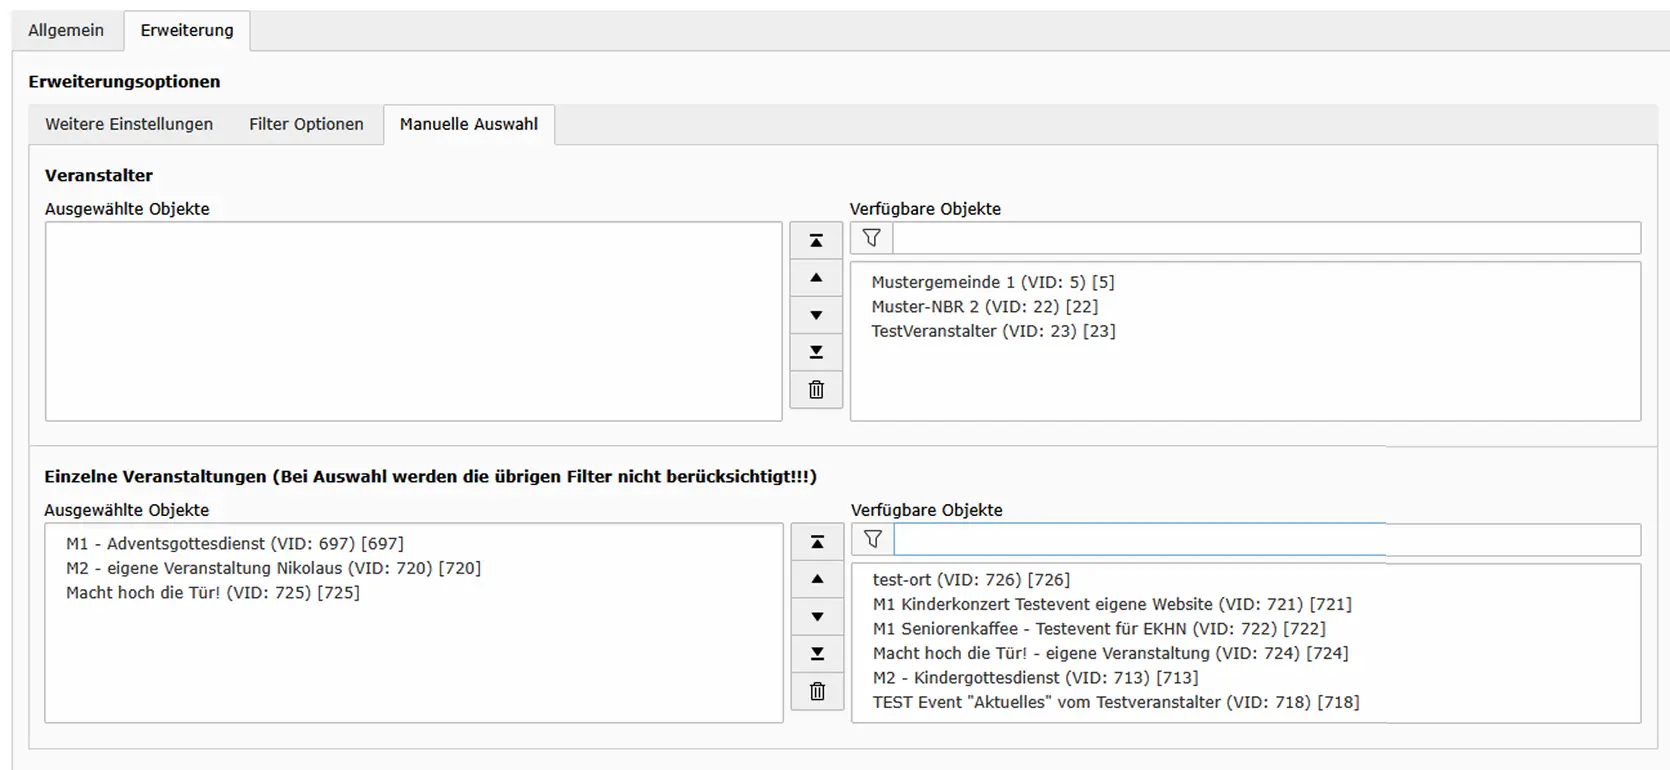Select test-ort (VID: 726) available event

[971, 580]
